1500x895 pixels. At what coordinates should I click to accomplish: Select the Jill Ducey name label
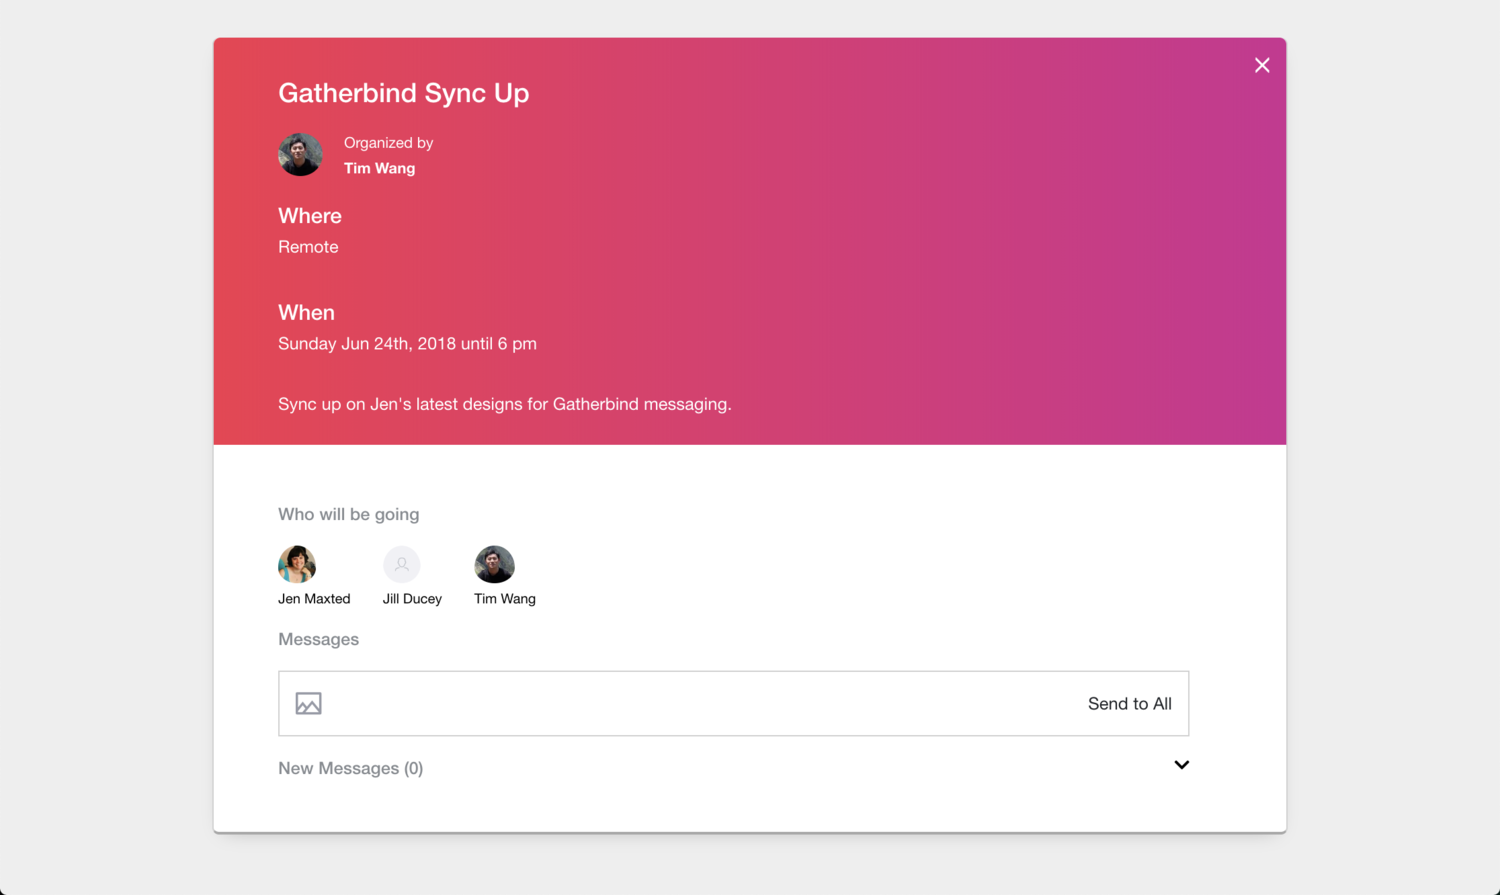click(412, 599)
